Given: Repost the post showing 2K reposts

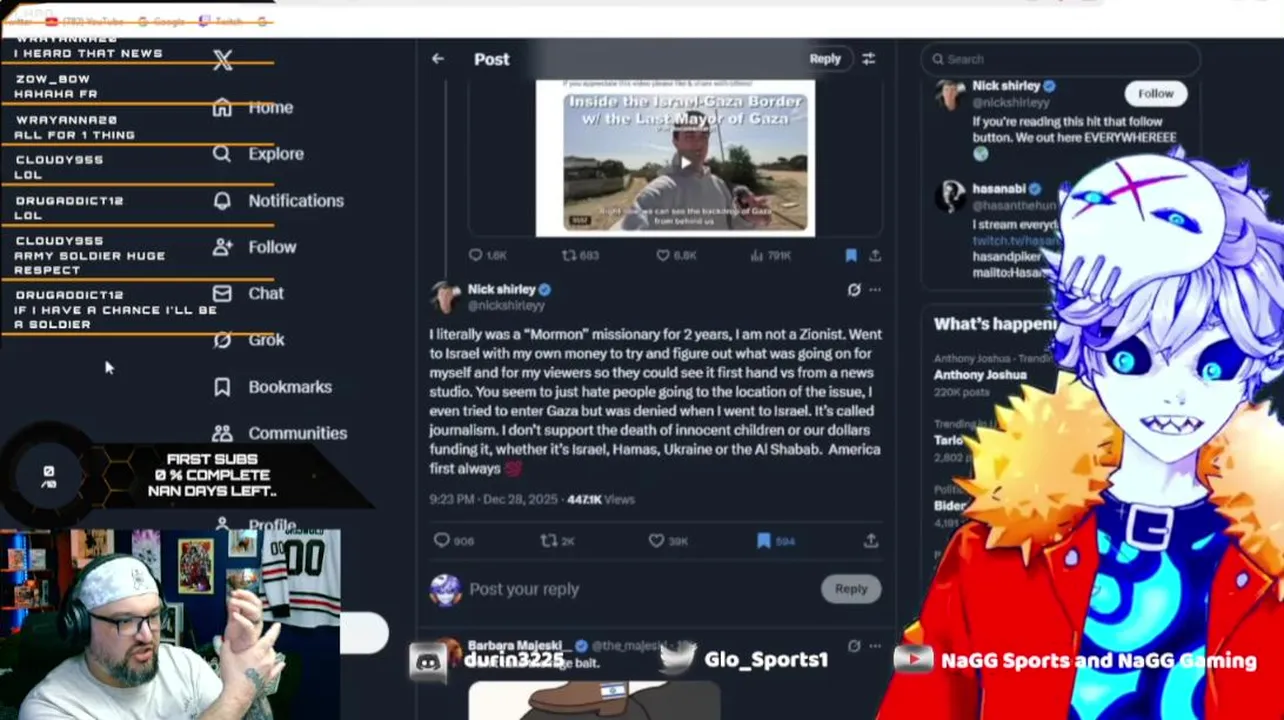Looking at the screenshot, I should (x=548, y=541).
